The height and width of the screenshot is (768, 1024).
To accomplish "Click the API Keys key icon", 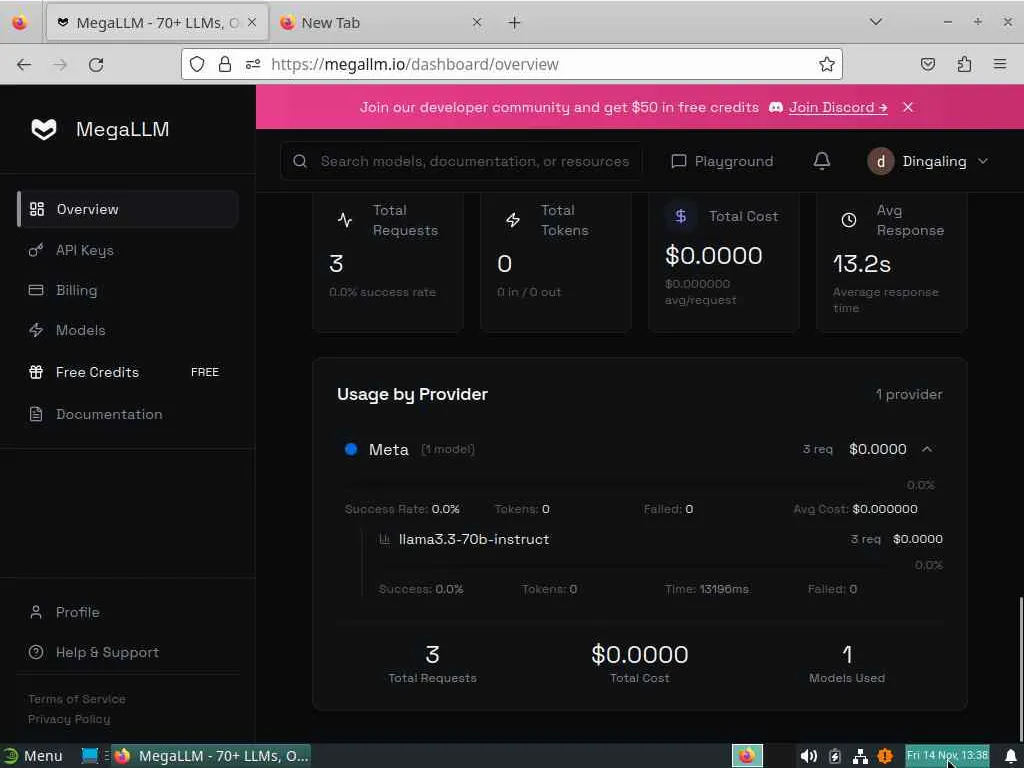I will pos(36,250).
